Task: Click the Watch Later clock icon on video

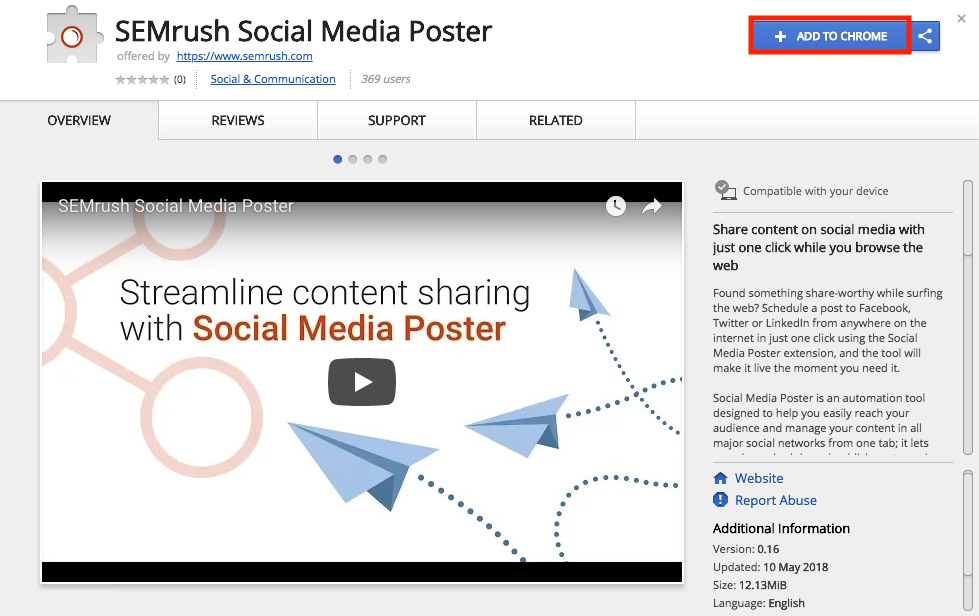Action: click(616, 206)
